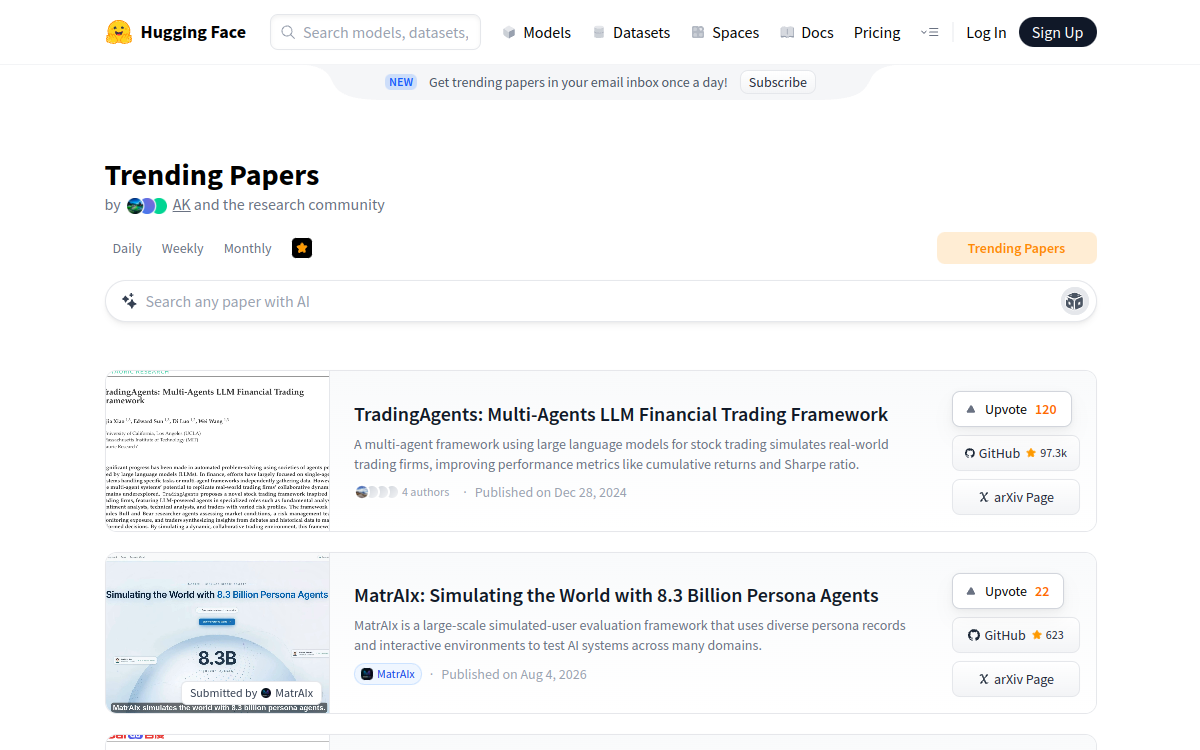The width and height of the screenshot is (1200, 750).
Task: Click the sparkle AI search icon
Action: coord(129,301)
